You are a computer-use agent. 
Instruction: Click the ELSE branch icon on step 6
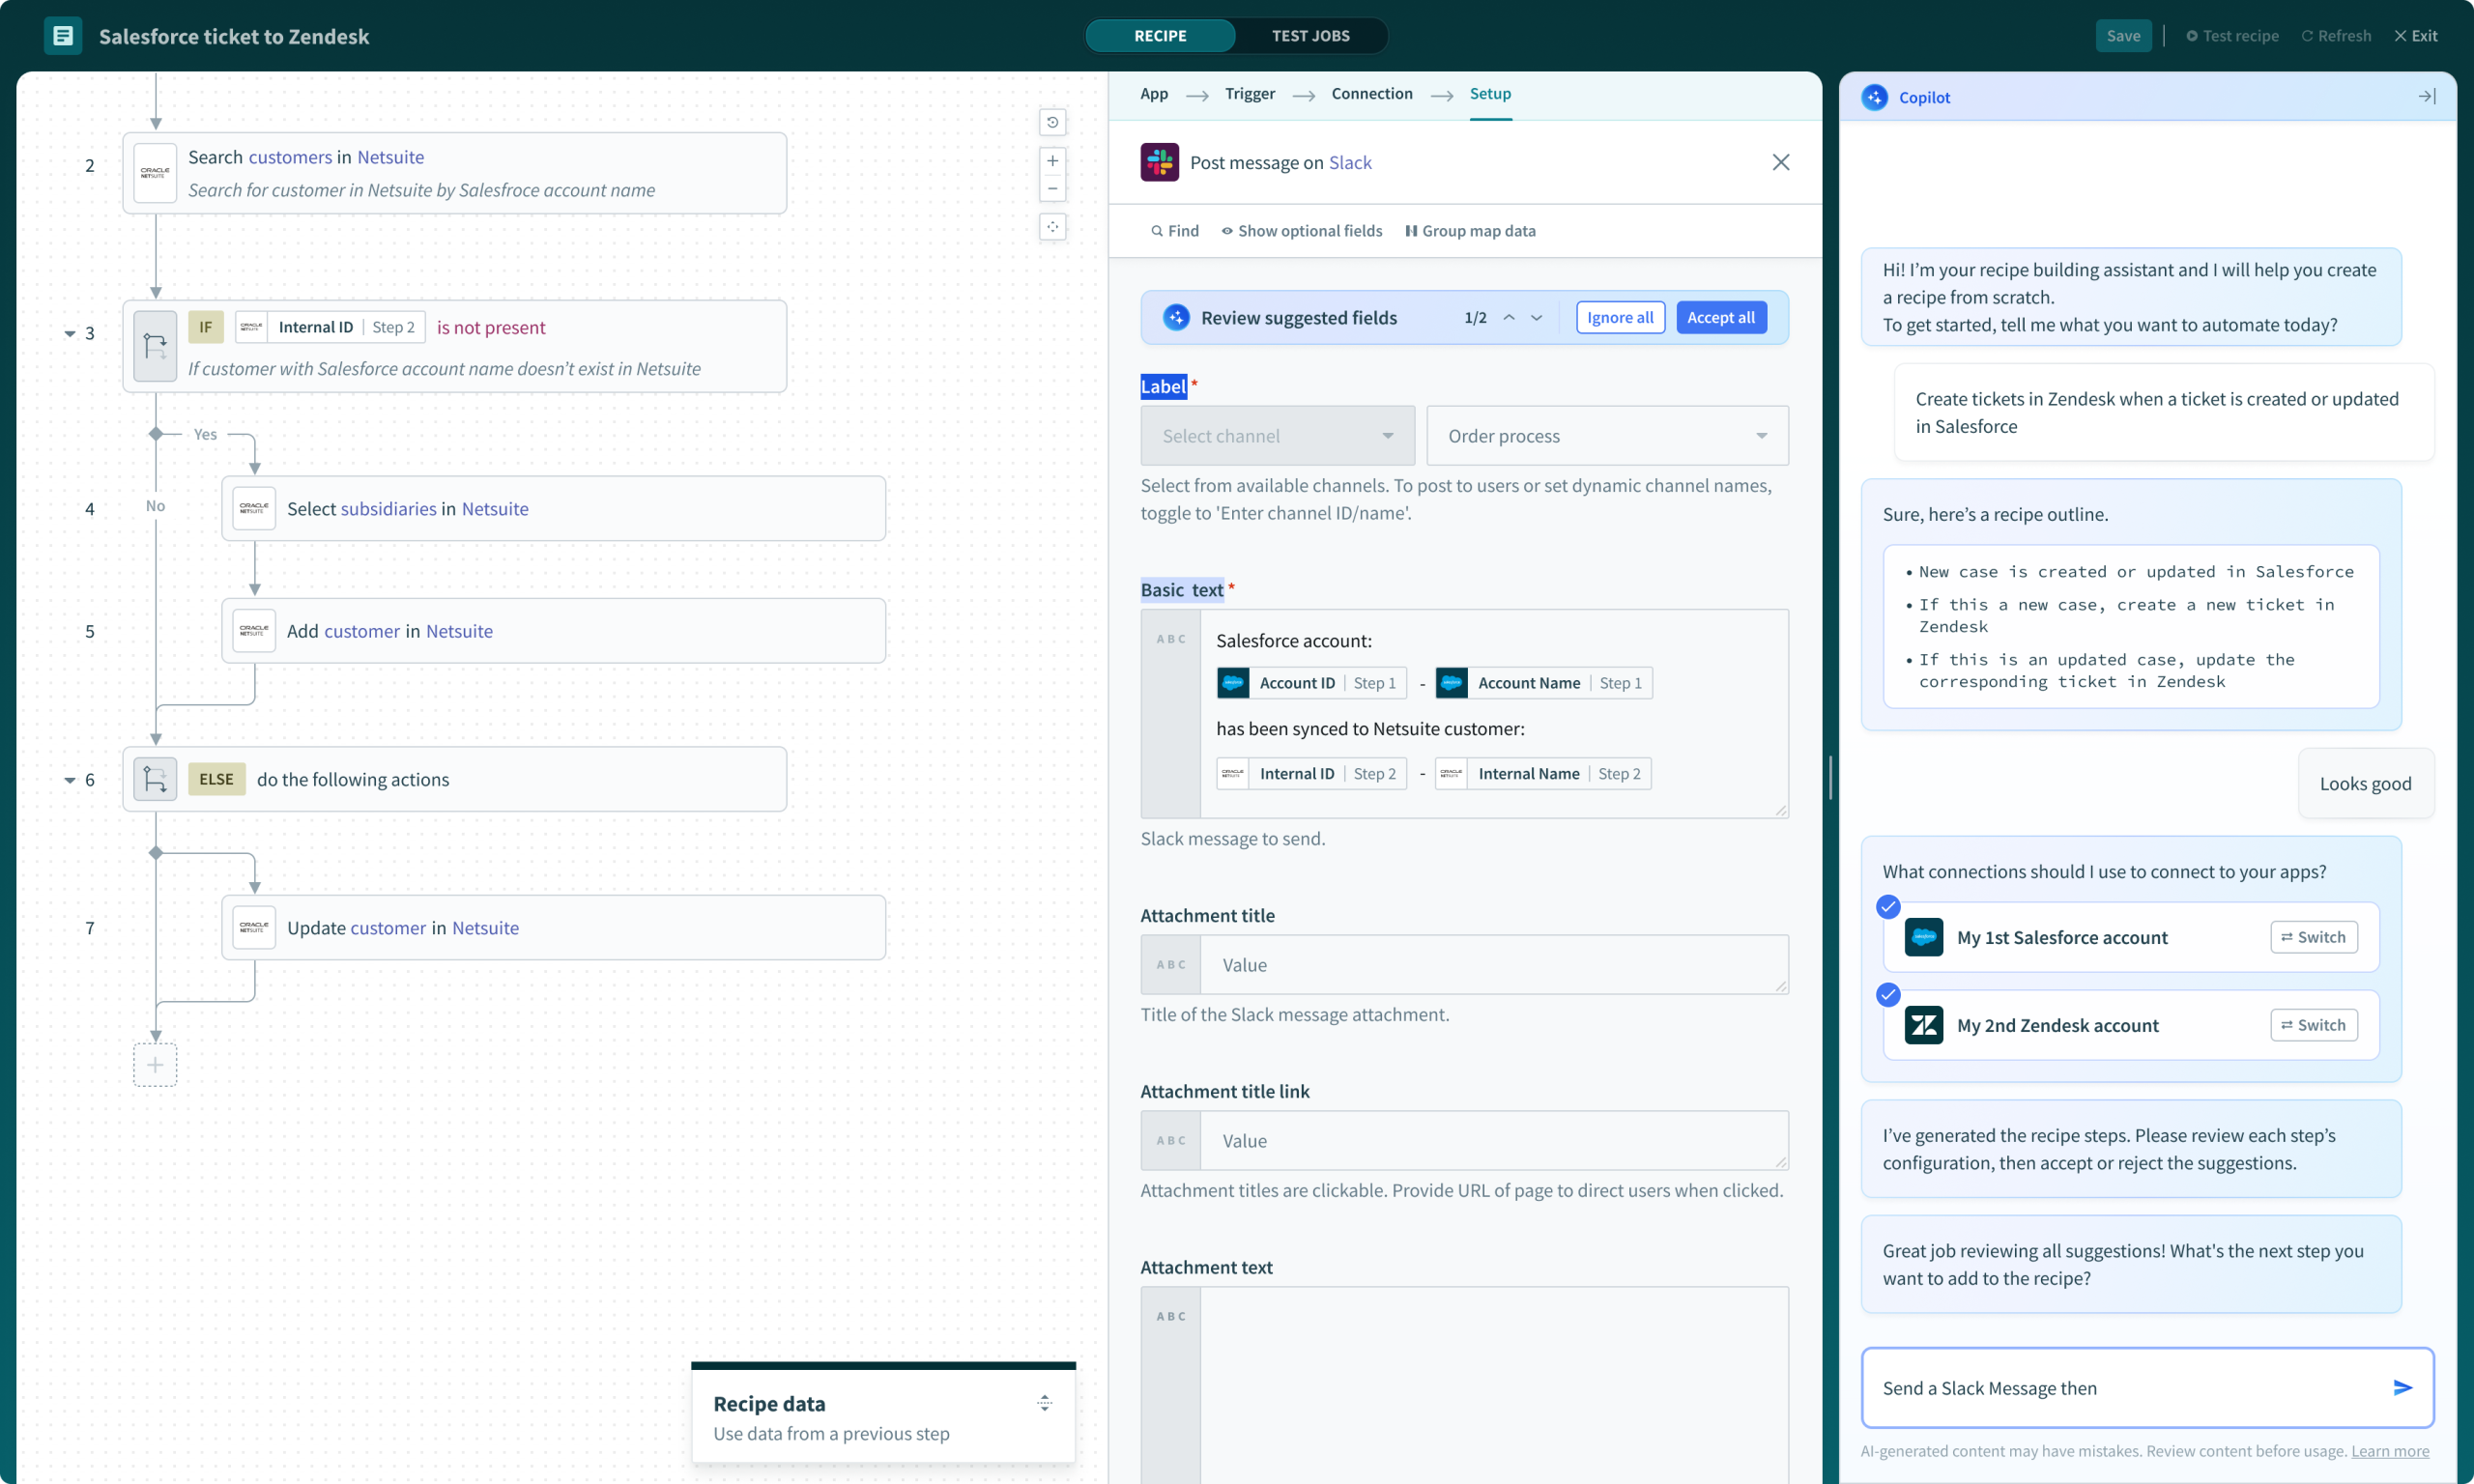tap(155, 779)
